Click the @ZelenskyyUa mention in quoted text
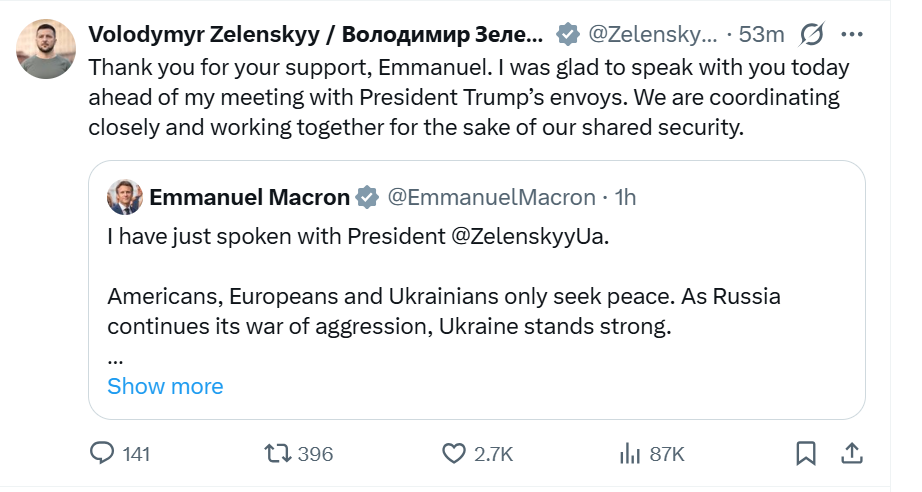 coord(531,239)
